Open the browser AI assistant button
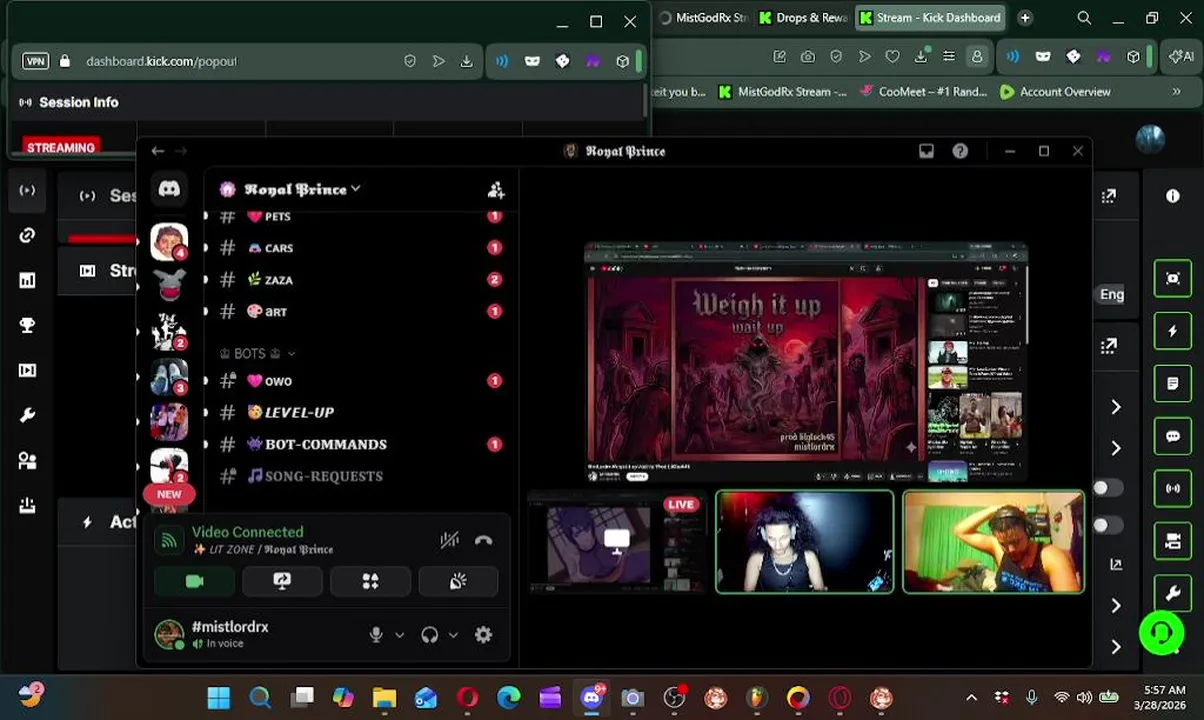 click(1180, 57)
